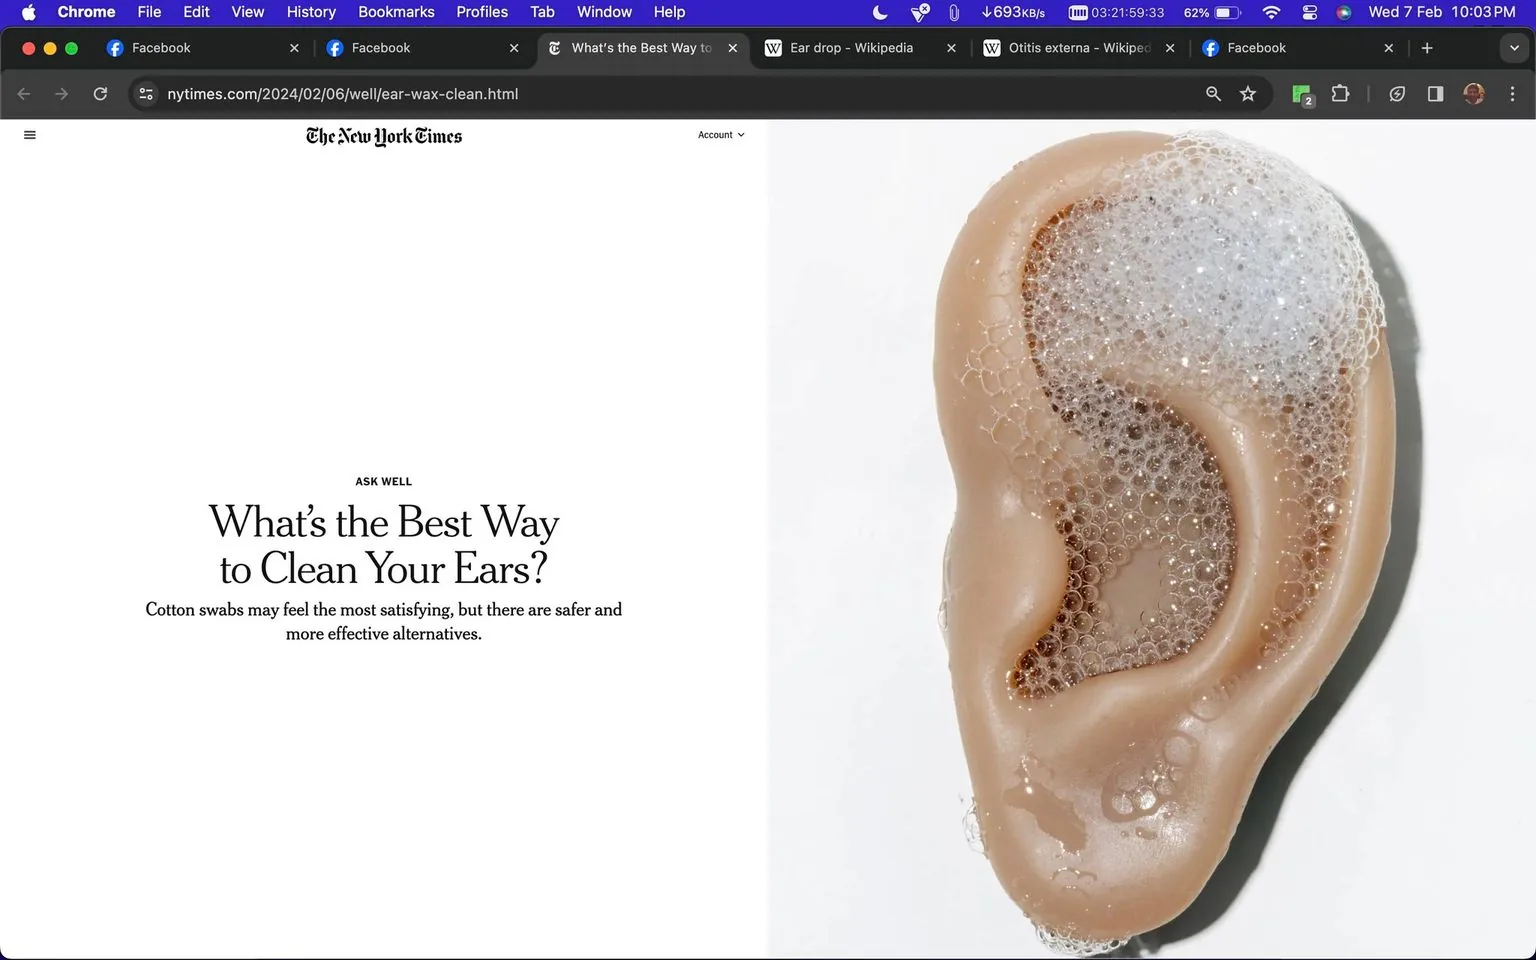Go back using the back arrow
The width and height of the screenshot is (1536, 960).
(x=23, y=93)
